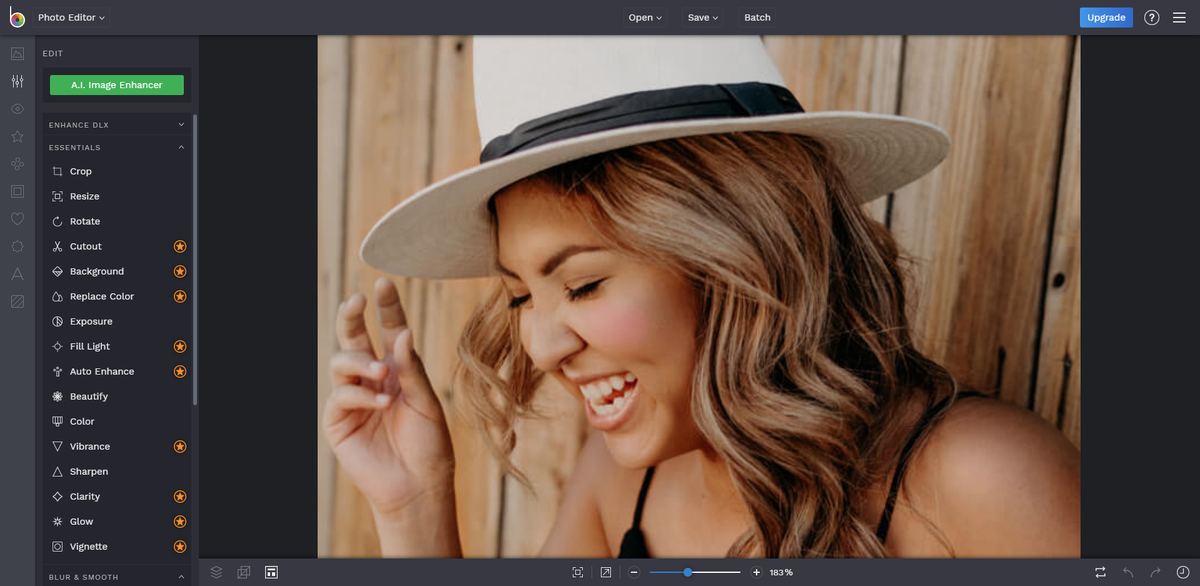
Task: Open the Effects star sidebar icon
Action: point(17,136)
